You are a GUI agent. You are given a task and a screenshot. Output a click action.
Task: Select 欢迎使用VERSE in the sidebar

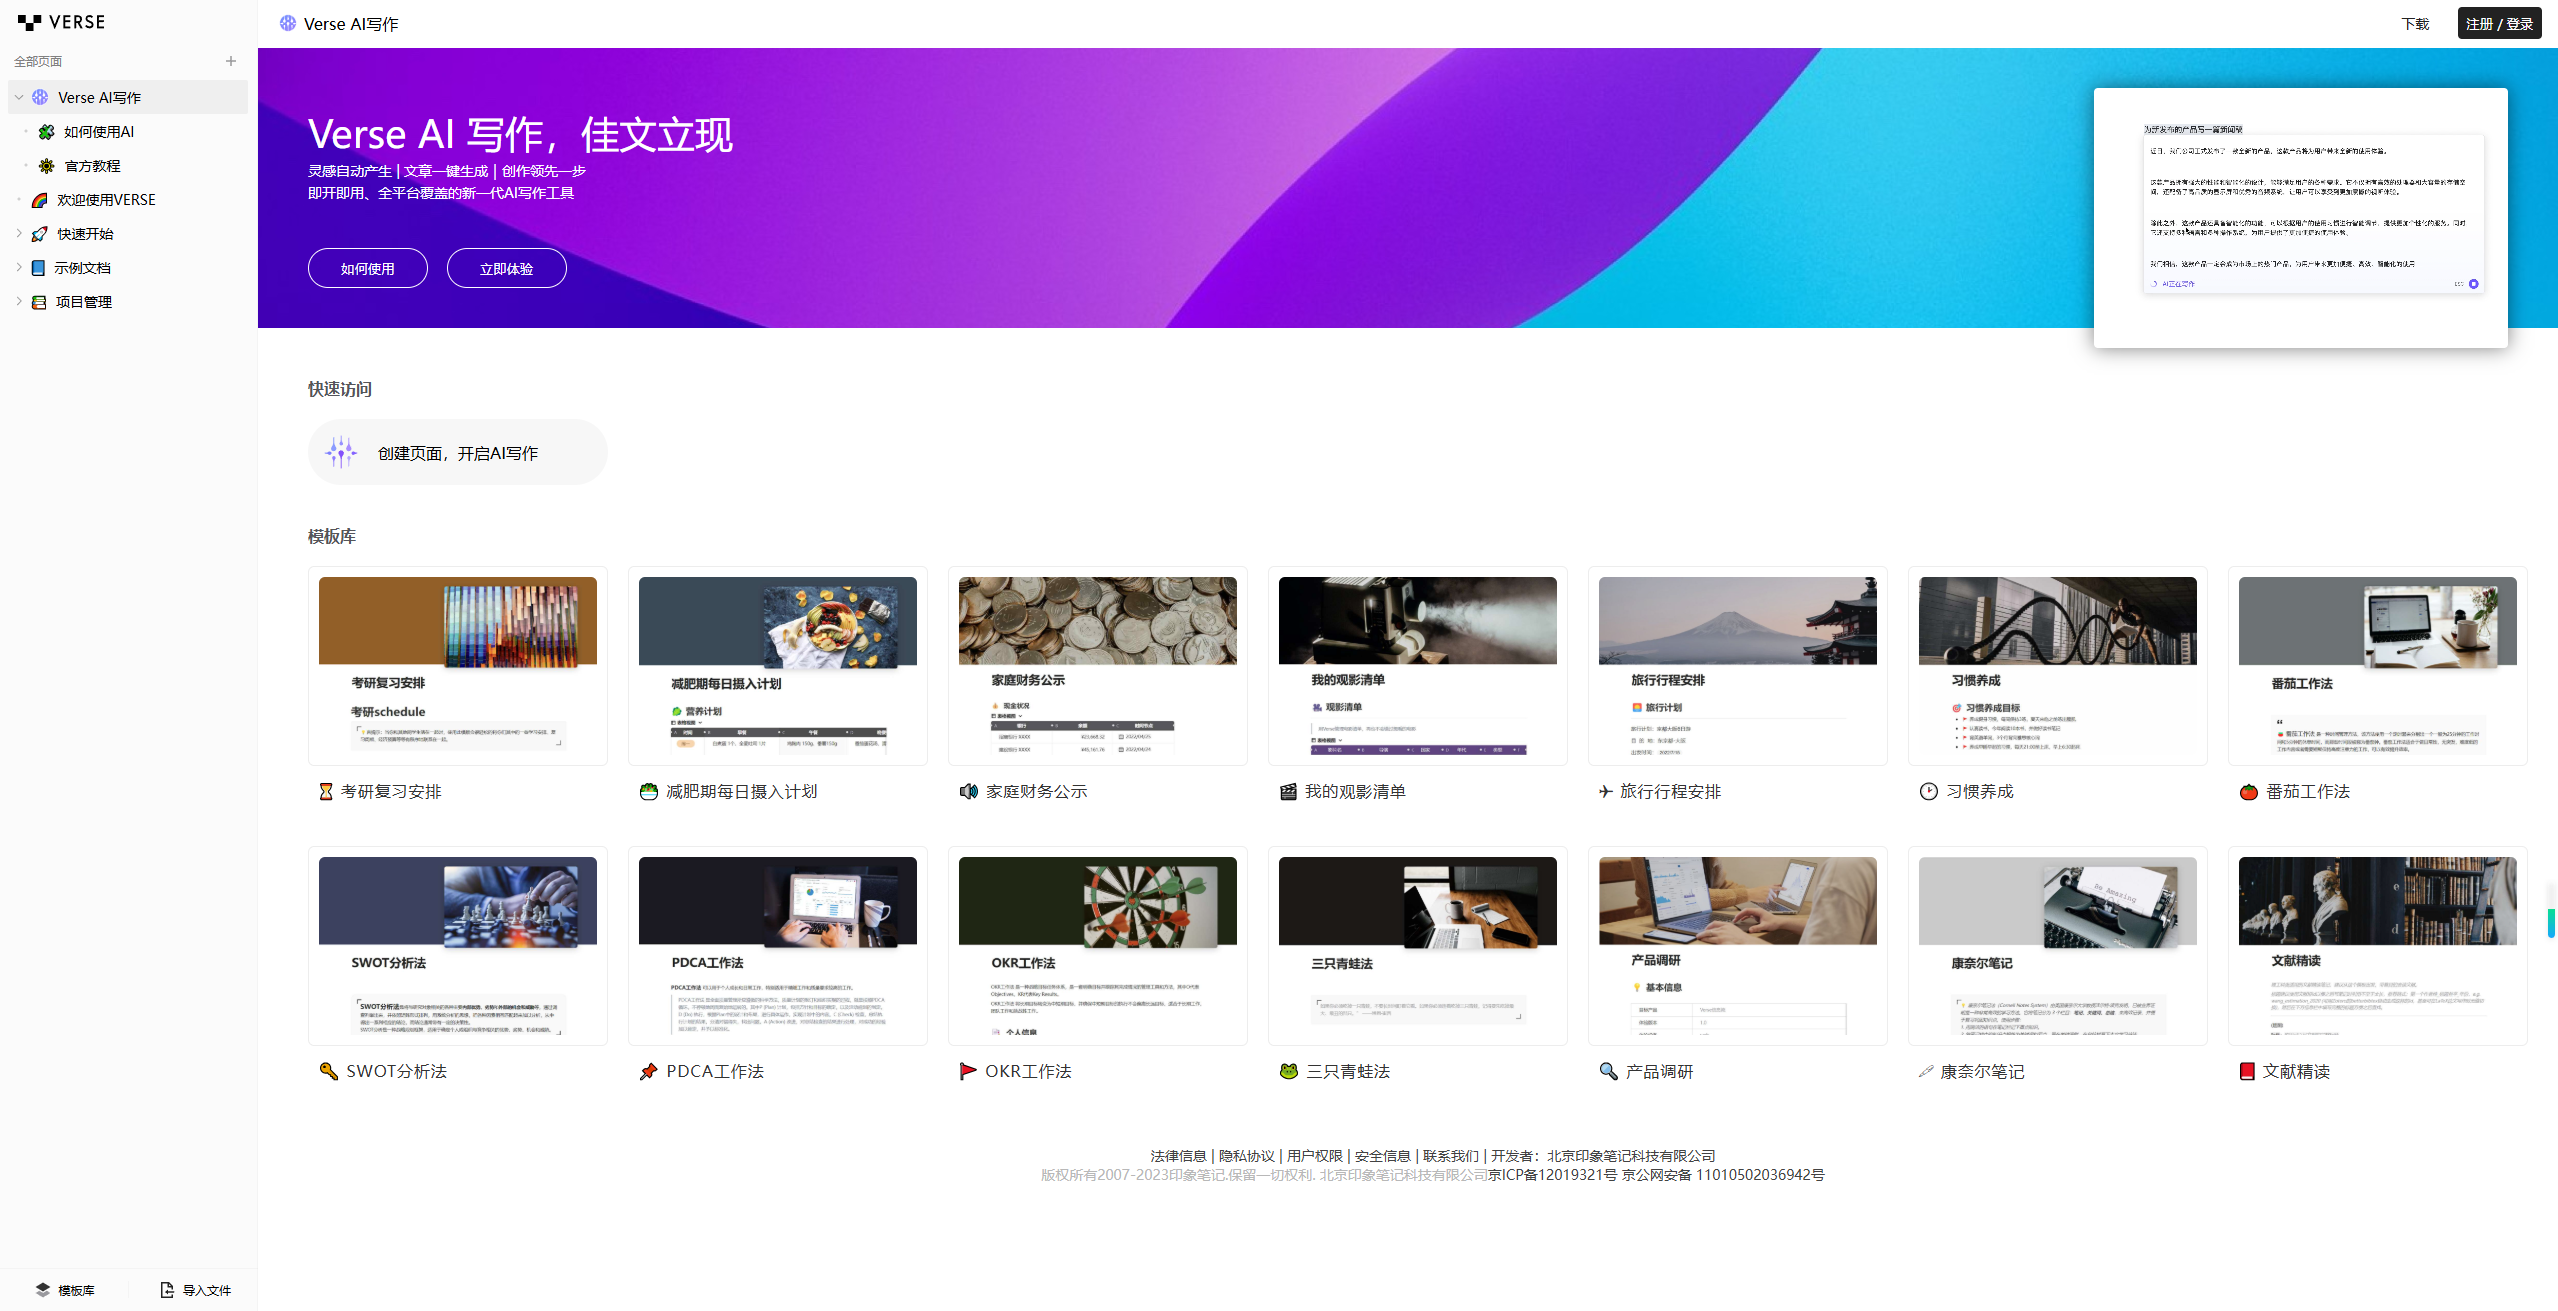pos(128,199)
